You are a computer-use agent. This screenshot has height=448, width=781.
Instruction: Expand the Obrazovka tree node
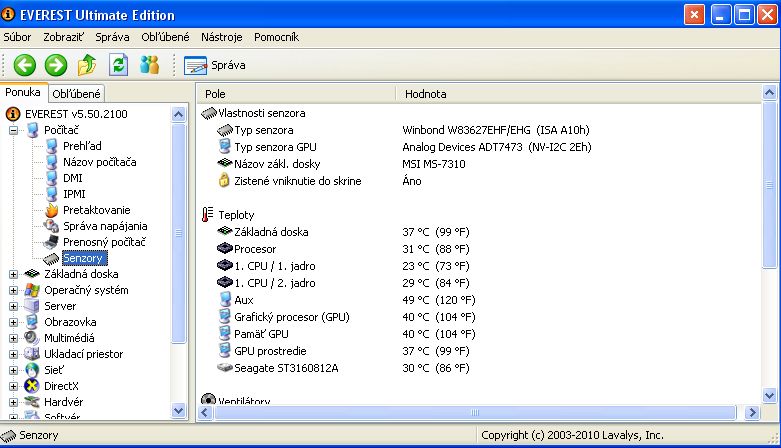tap(13, 322)
